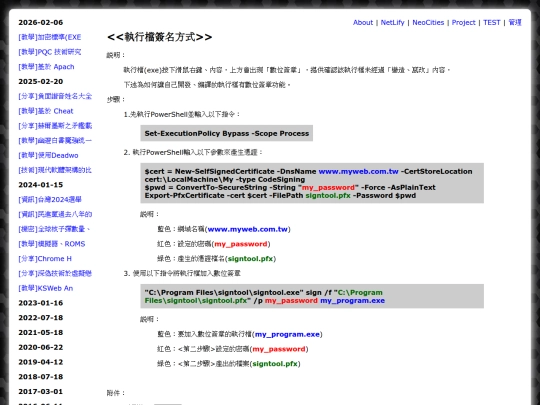The width and height of the screenshot is (540, 405).
Task: Click the $pwd = ConvertTo-SecureString code line
Action: coord(290,187)
